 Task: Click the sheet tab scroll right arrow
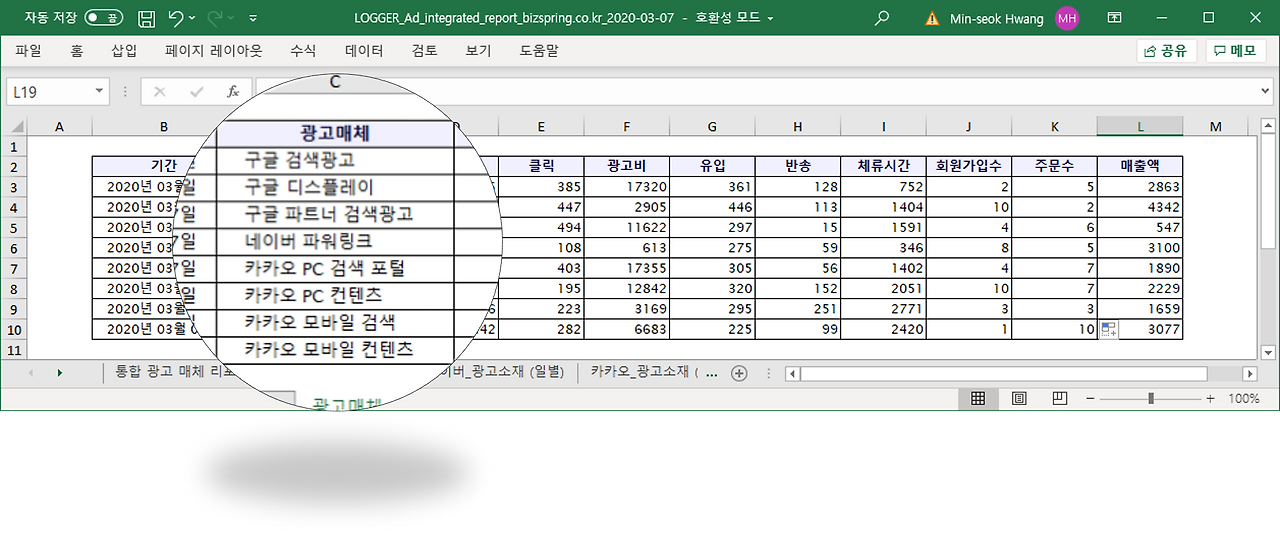(59, 373)
